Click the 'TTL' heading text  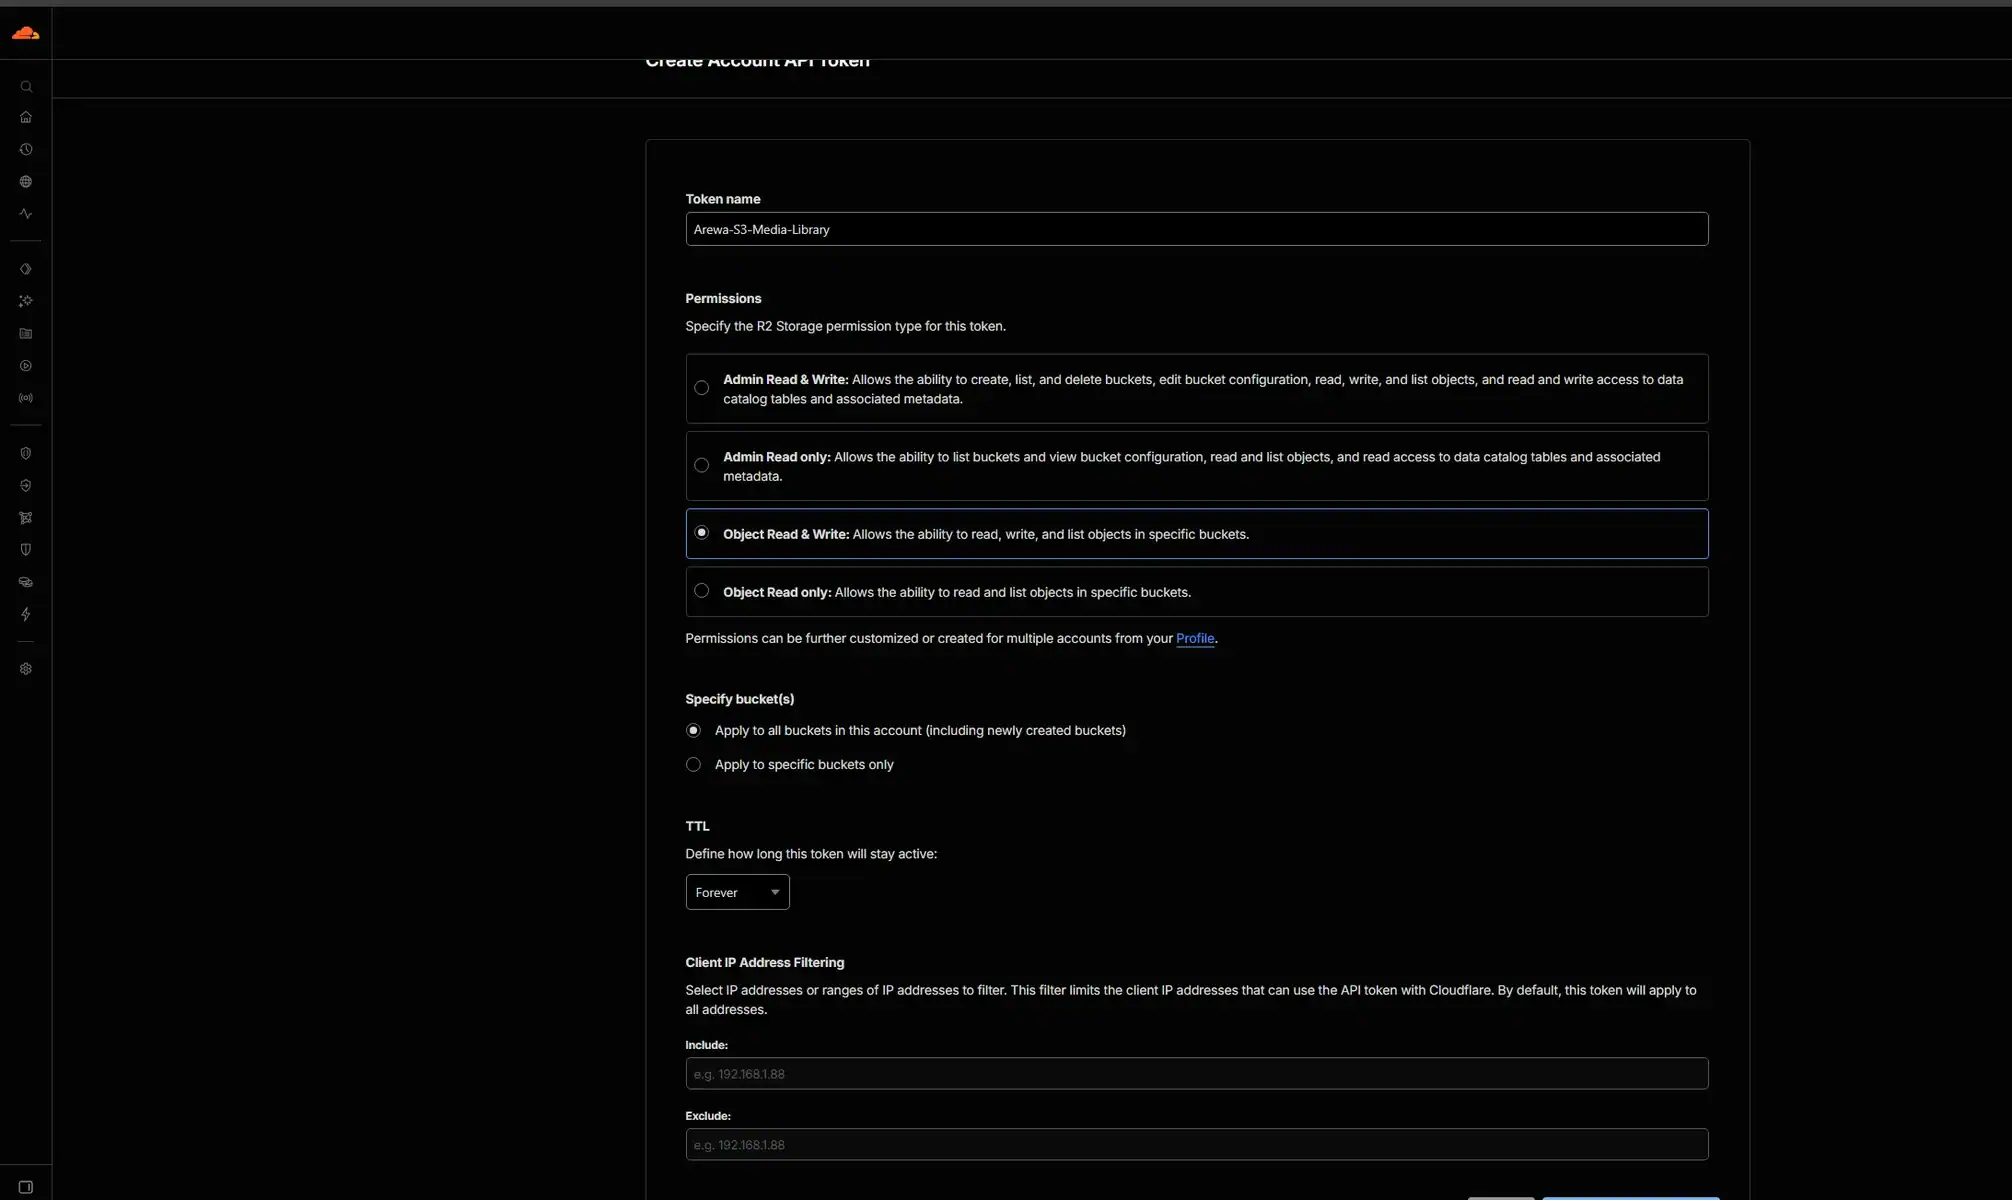(x=697, y=826)
